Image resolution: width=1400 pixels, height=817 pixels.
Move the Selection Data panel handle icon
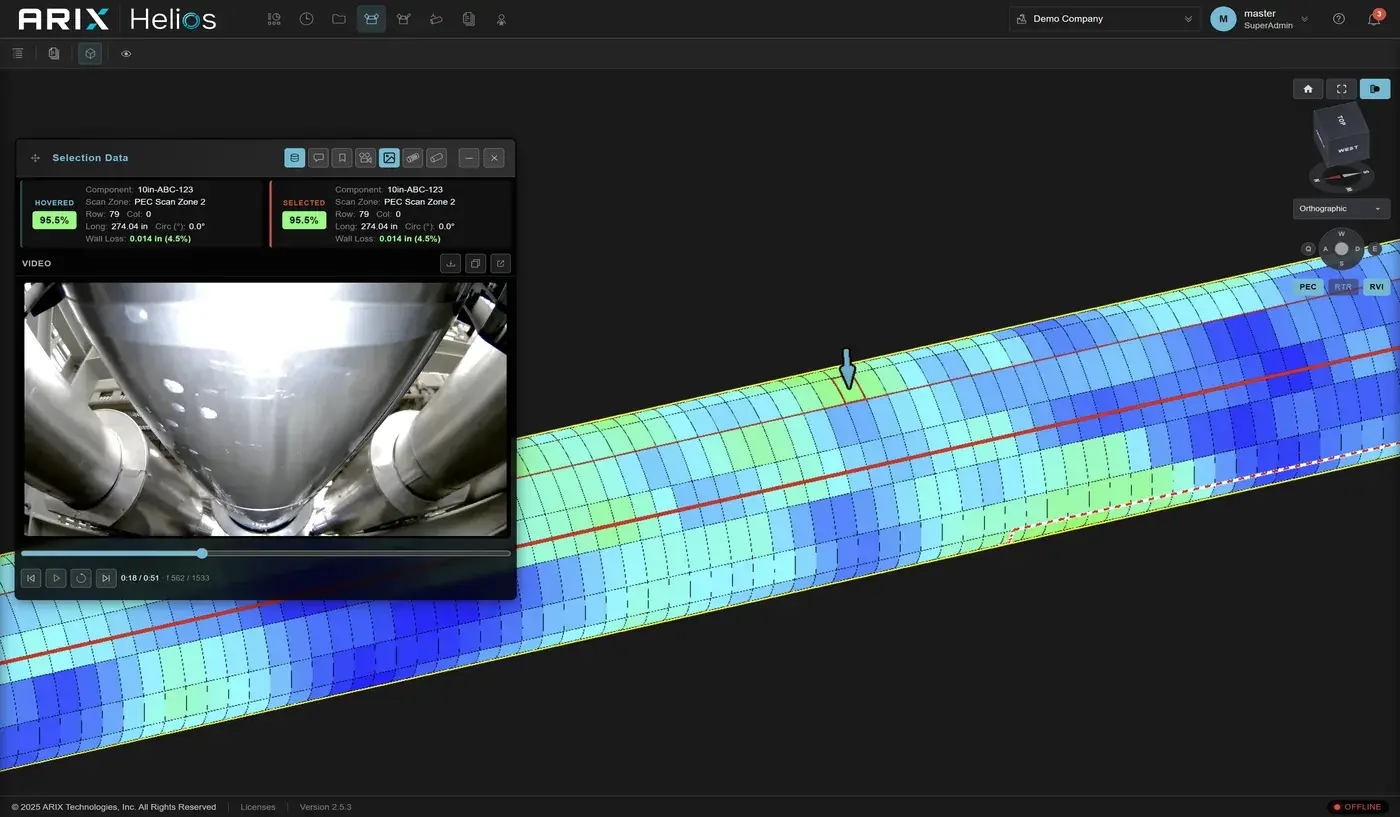click(x=35, y=158)
